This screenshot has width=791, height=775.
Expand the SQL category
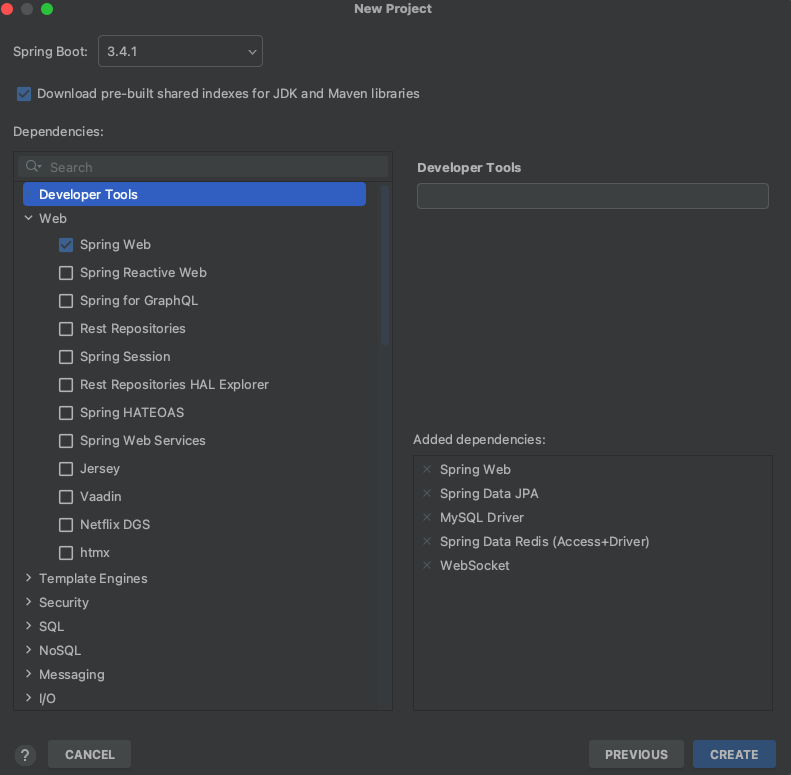coord(29,626)
